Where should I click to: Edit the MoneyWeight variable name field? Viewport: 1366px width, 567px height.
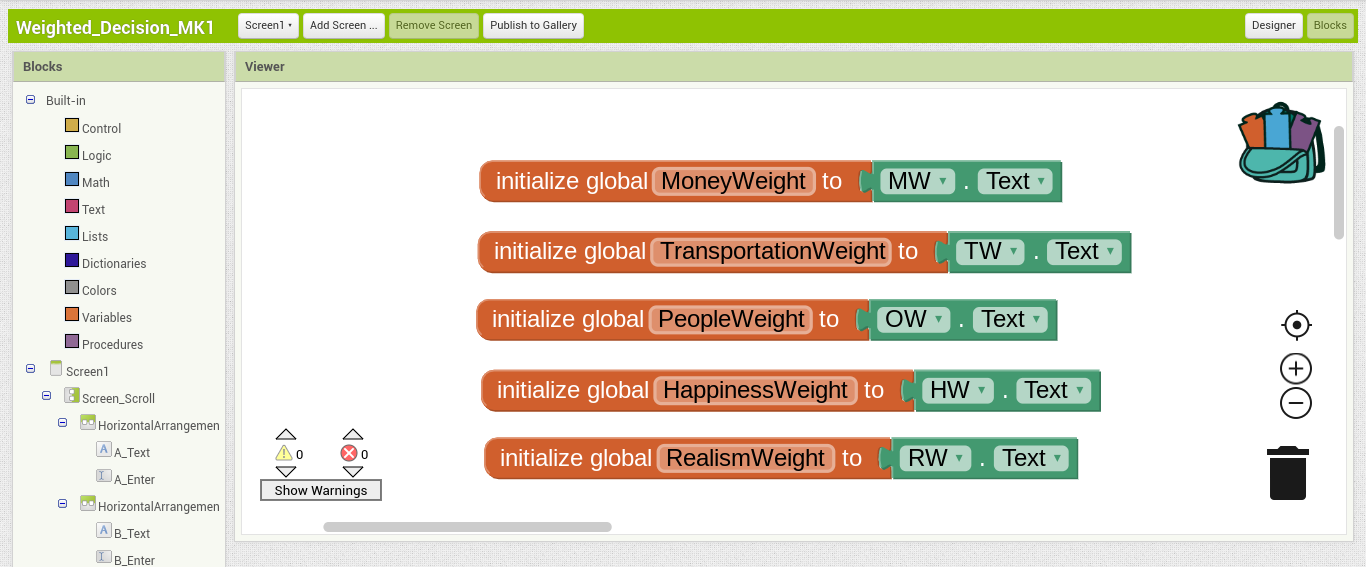(733, 181)
